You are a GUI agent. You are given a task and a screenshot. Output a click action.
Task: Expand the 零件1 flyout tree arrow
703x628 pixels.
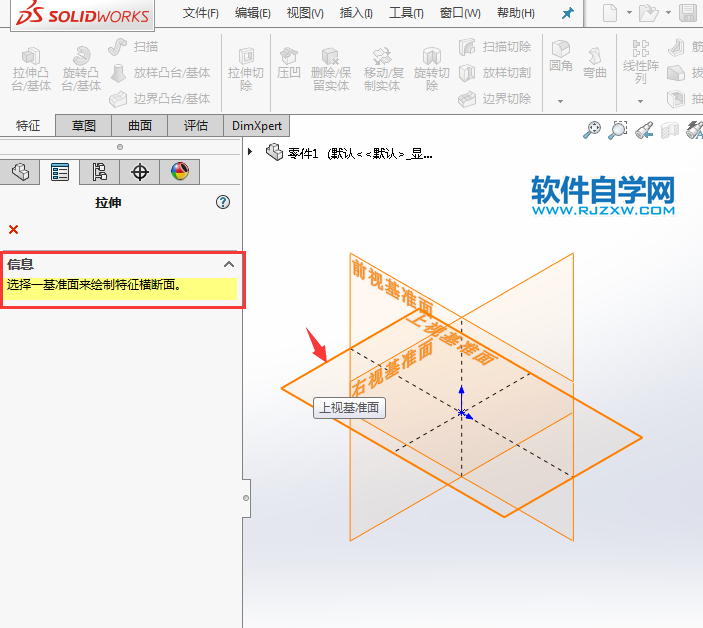[x=250, y=152]
